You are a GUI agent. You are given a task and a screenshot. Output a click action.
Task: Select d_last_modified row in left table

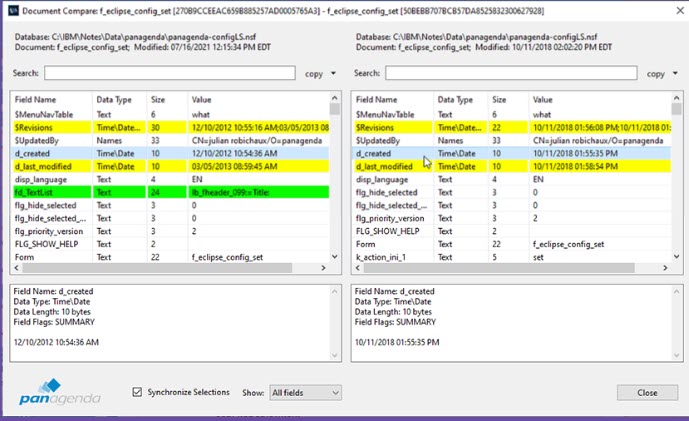tap(170, 167)
